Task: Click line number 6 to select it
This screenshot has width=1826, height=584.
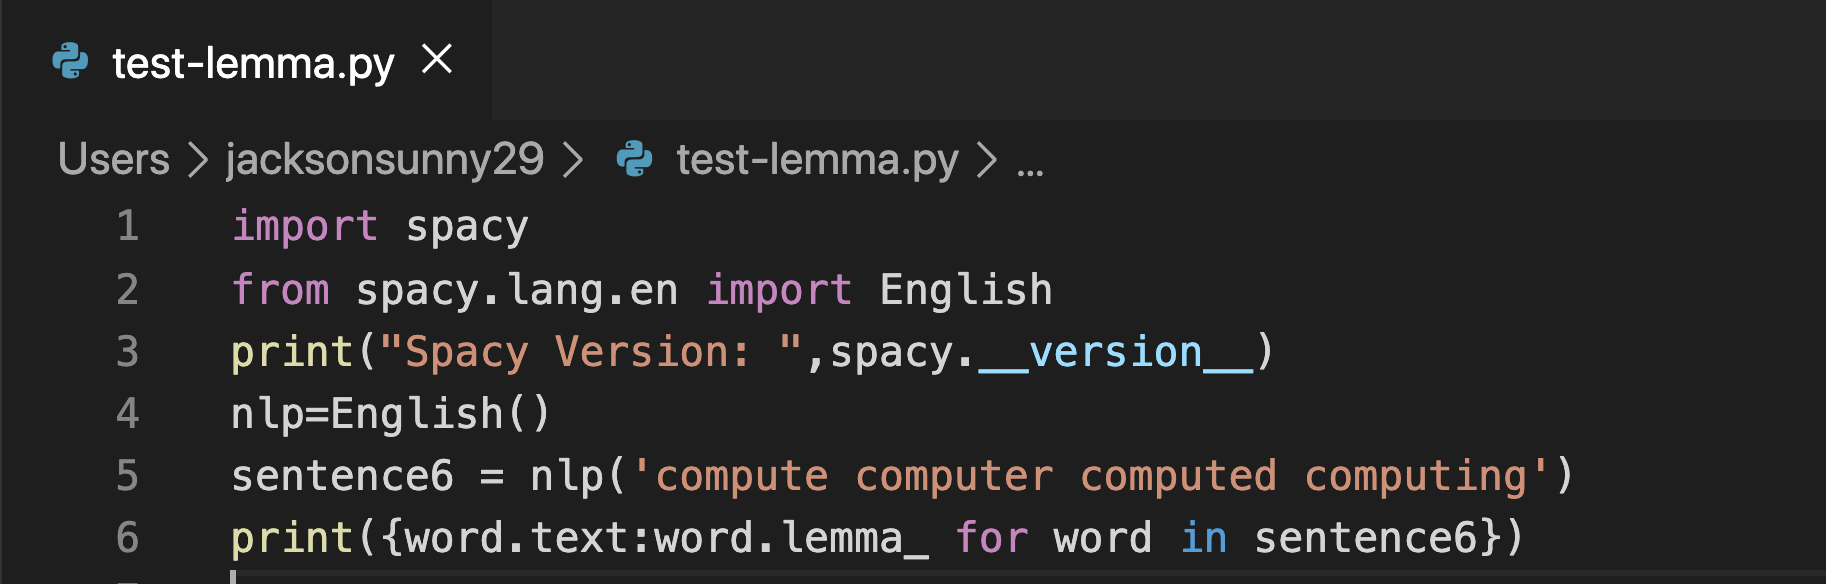Action: pyautogui.click(x=127, y=537)
